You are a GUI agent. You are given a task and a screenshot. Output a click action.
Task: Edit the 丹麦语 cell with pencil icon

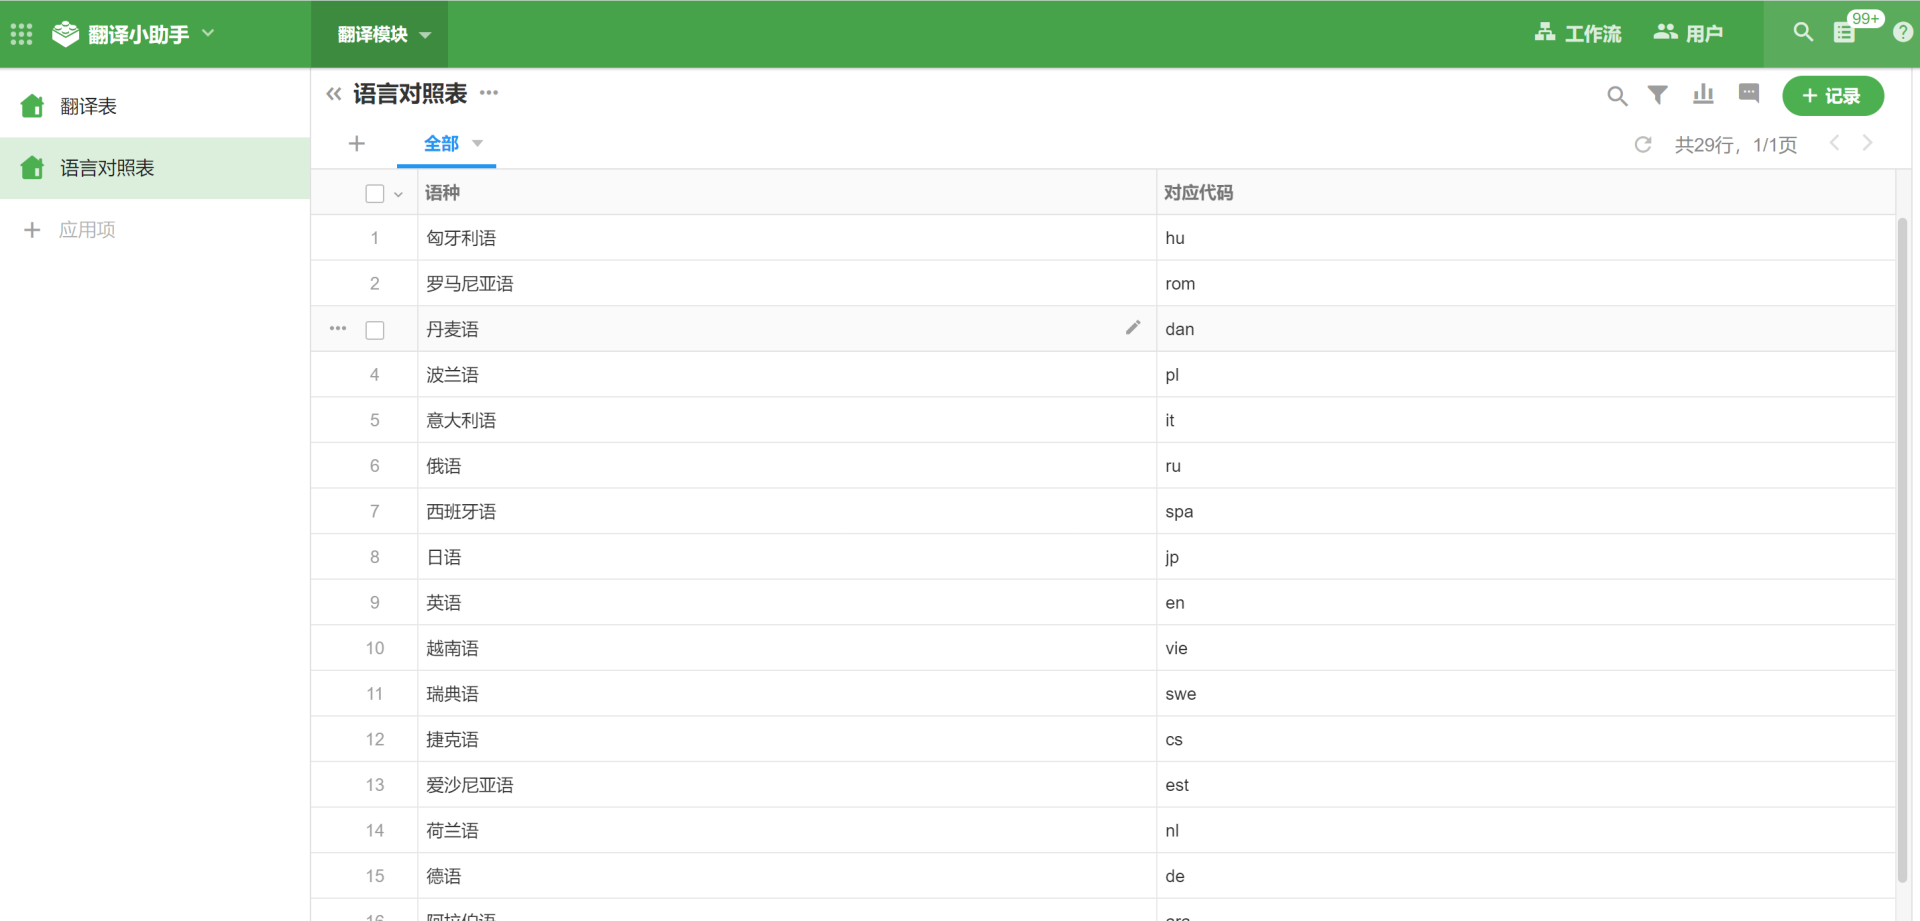[1132, 328]
